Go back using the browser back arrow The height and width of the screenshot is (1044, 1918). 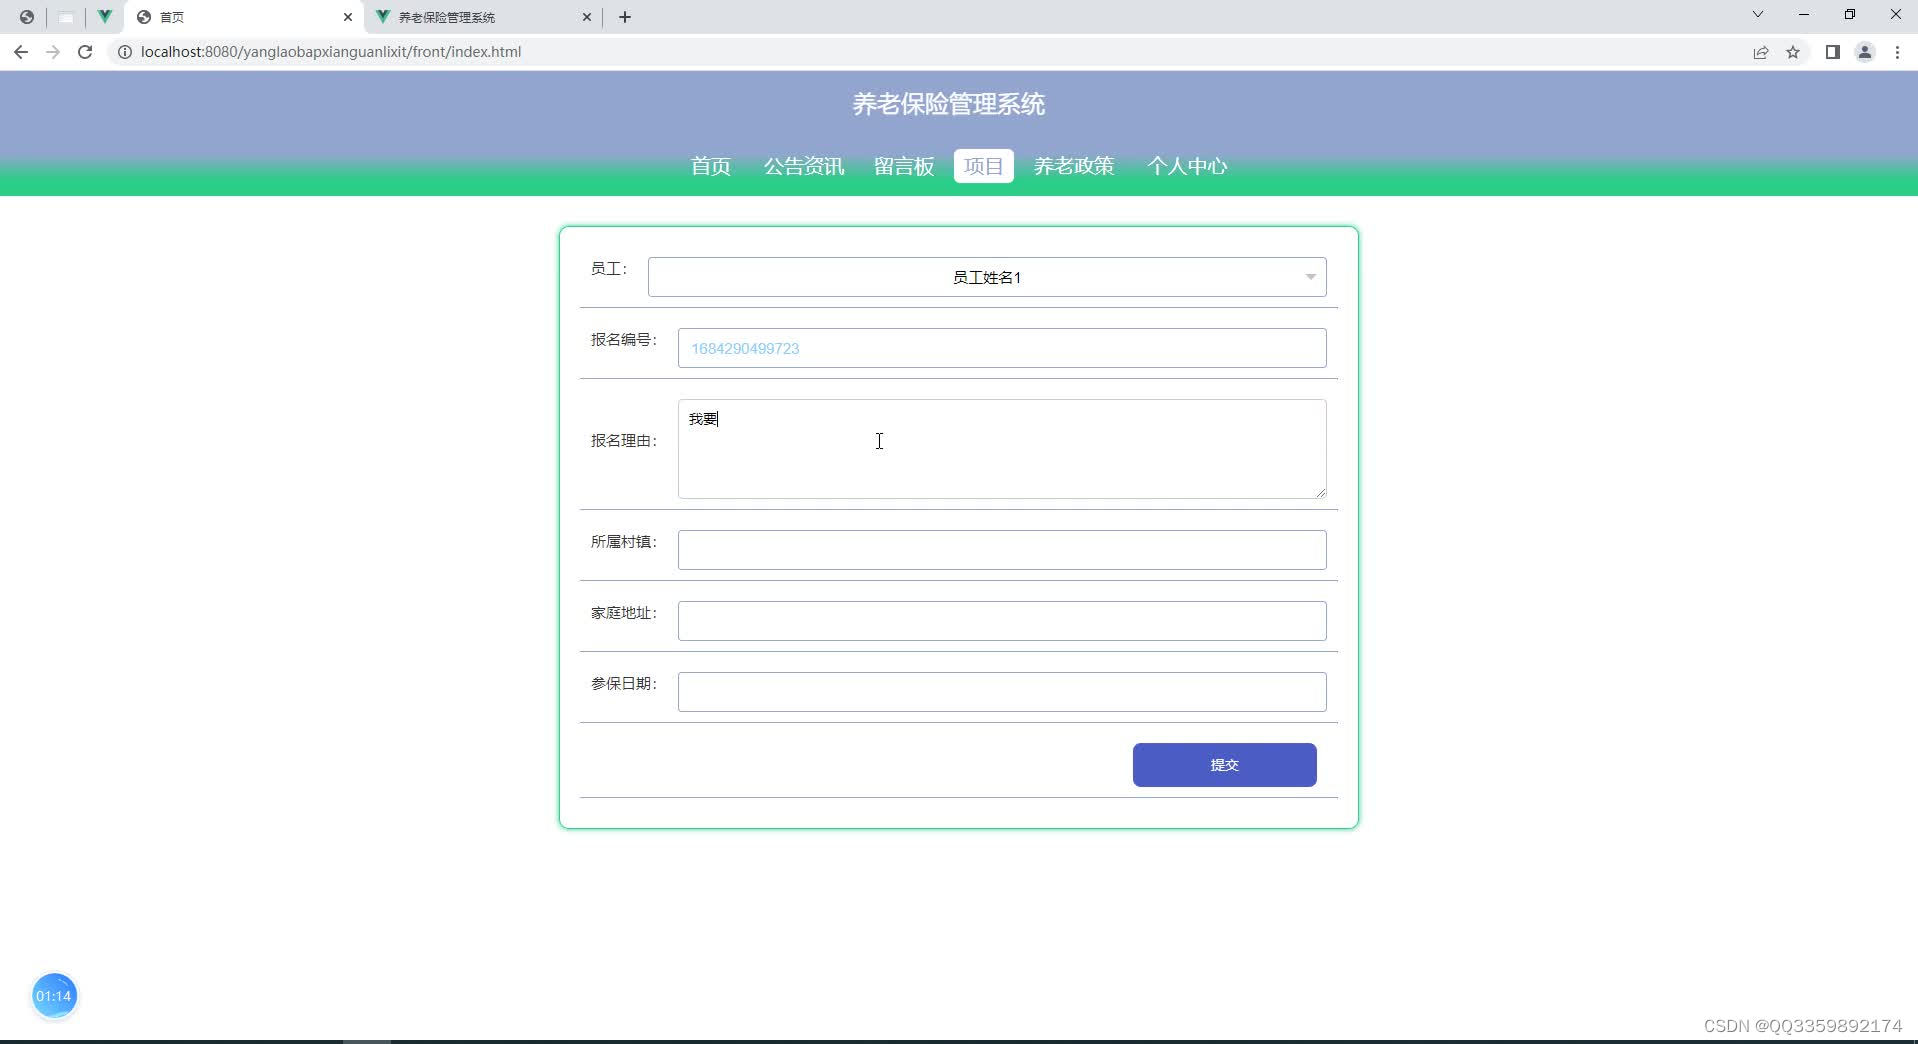coord(21,52)
